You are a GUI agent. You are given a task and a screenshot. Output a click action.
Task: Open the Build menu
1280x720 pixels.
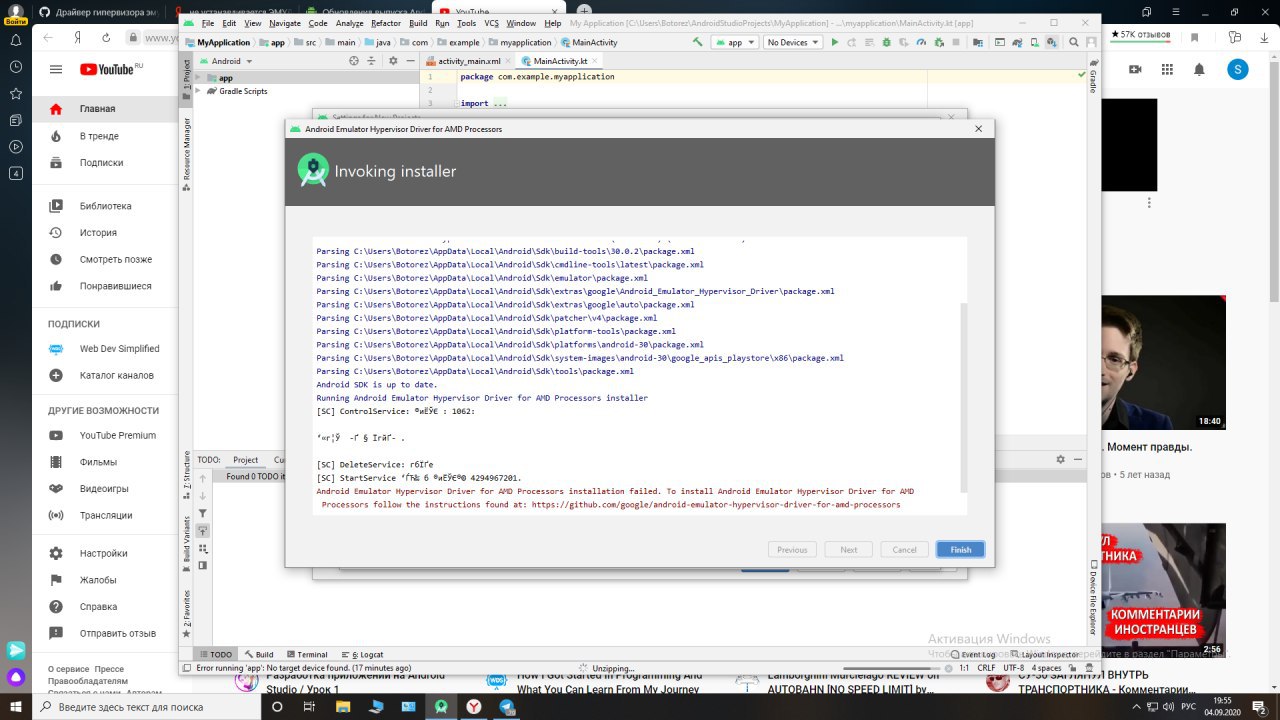pos(418,23)
